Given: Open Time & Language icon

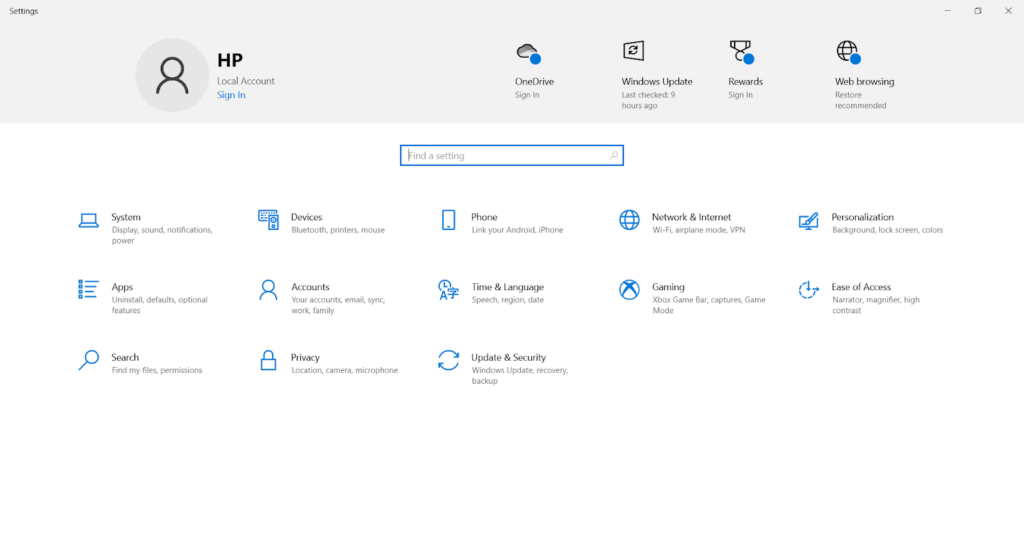Looking at the screenshot, I should click(449, 290).
